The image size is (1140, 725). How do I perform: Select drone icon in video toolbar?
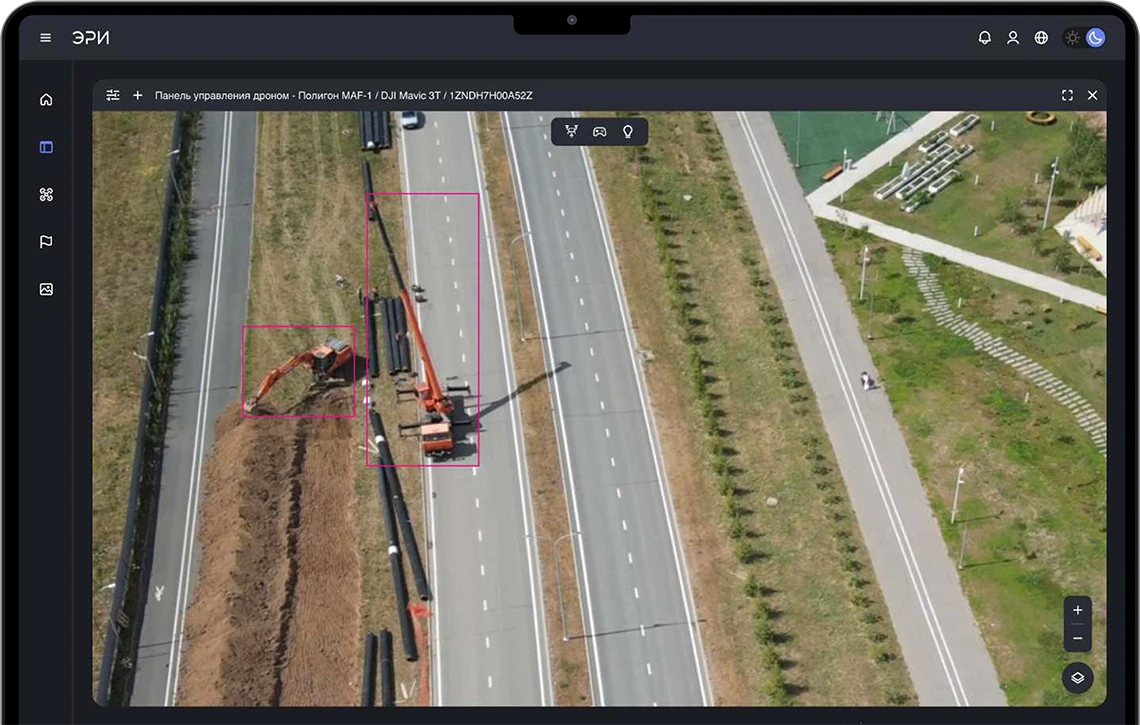click(x=571, y=132)
